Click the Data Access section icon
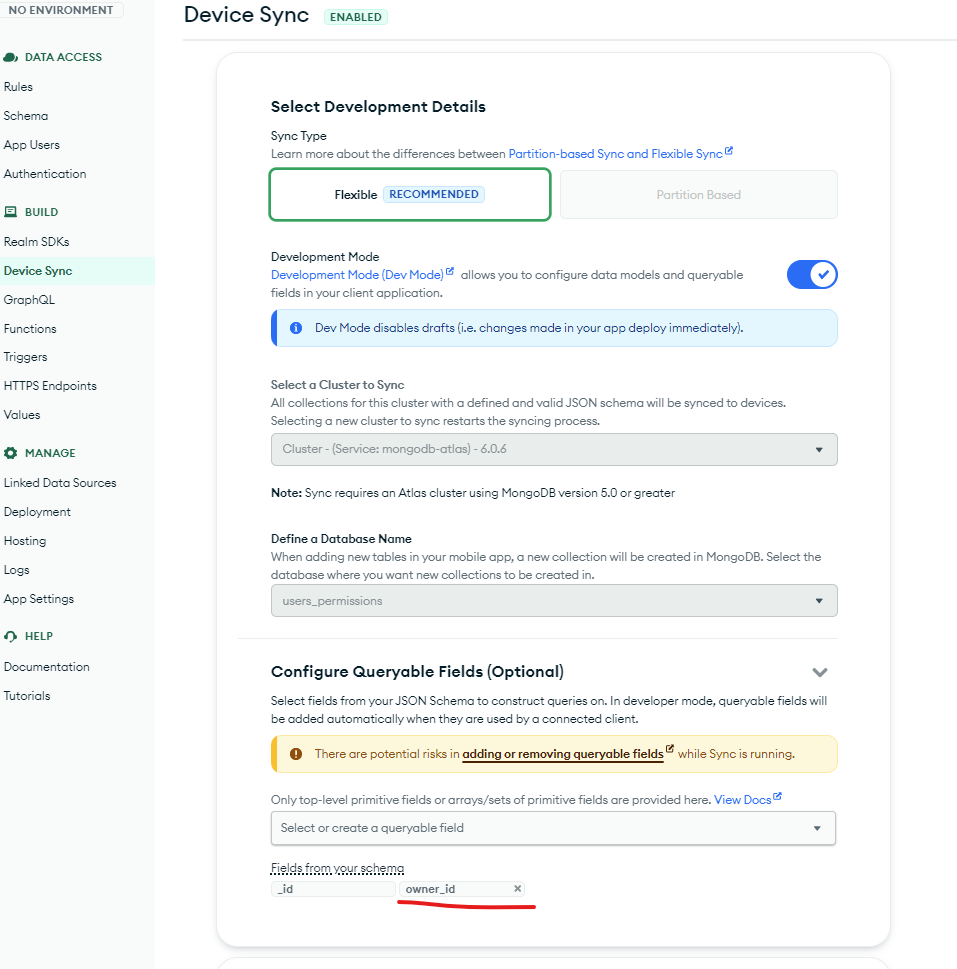The height and width of the screenshot is (969, 957). [x=11, y=58]
